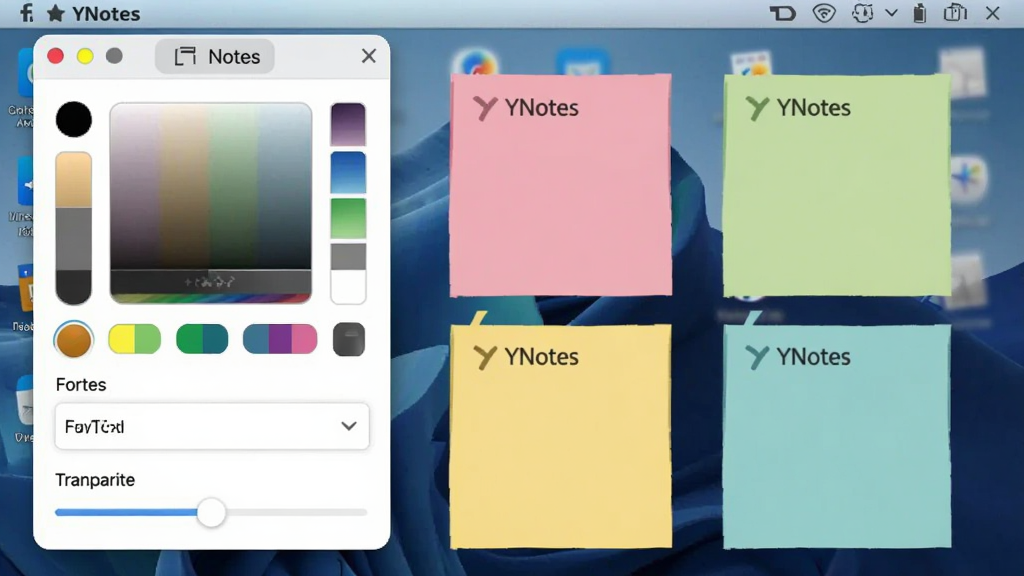Open the Fortes font dropdown
Image resolution: width=1024 pixels, height=576 pixels.
(x=212, y=426)
